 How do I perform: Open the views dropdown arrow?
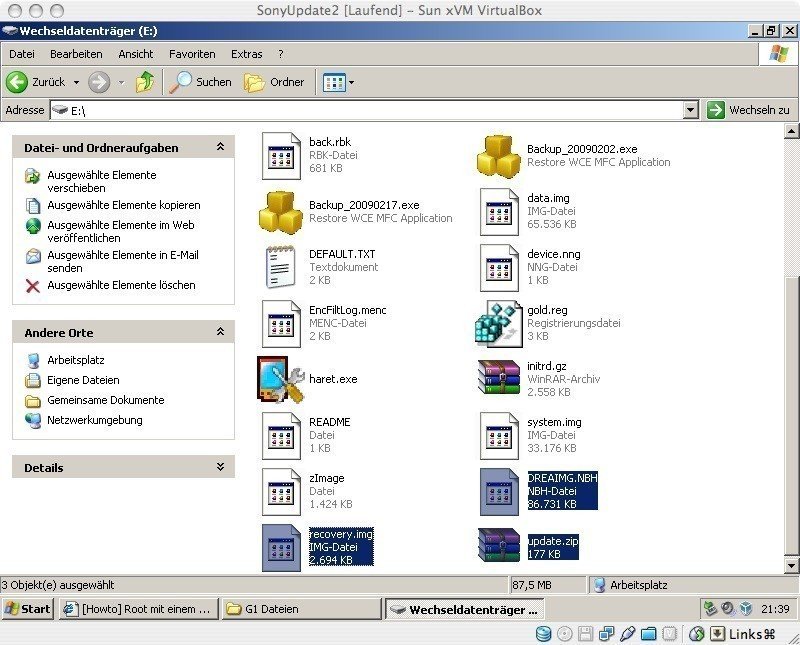351,83
